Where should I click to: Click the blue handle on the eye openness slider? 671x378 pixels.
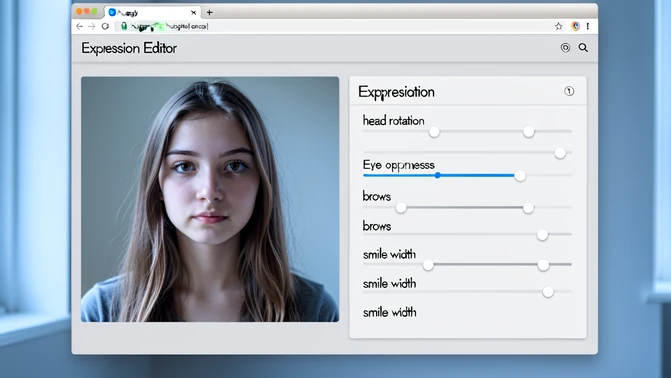point(437,176)
